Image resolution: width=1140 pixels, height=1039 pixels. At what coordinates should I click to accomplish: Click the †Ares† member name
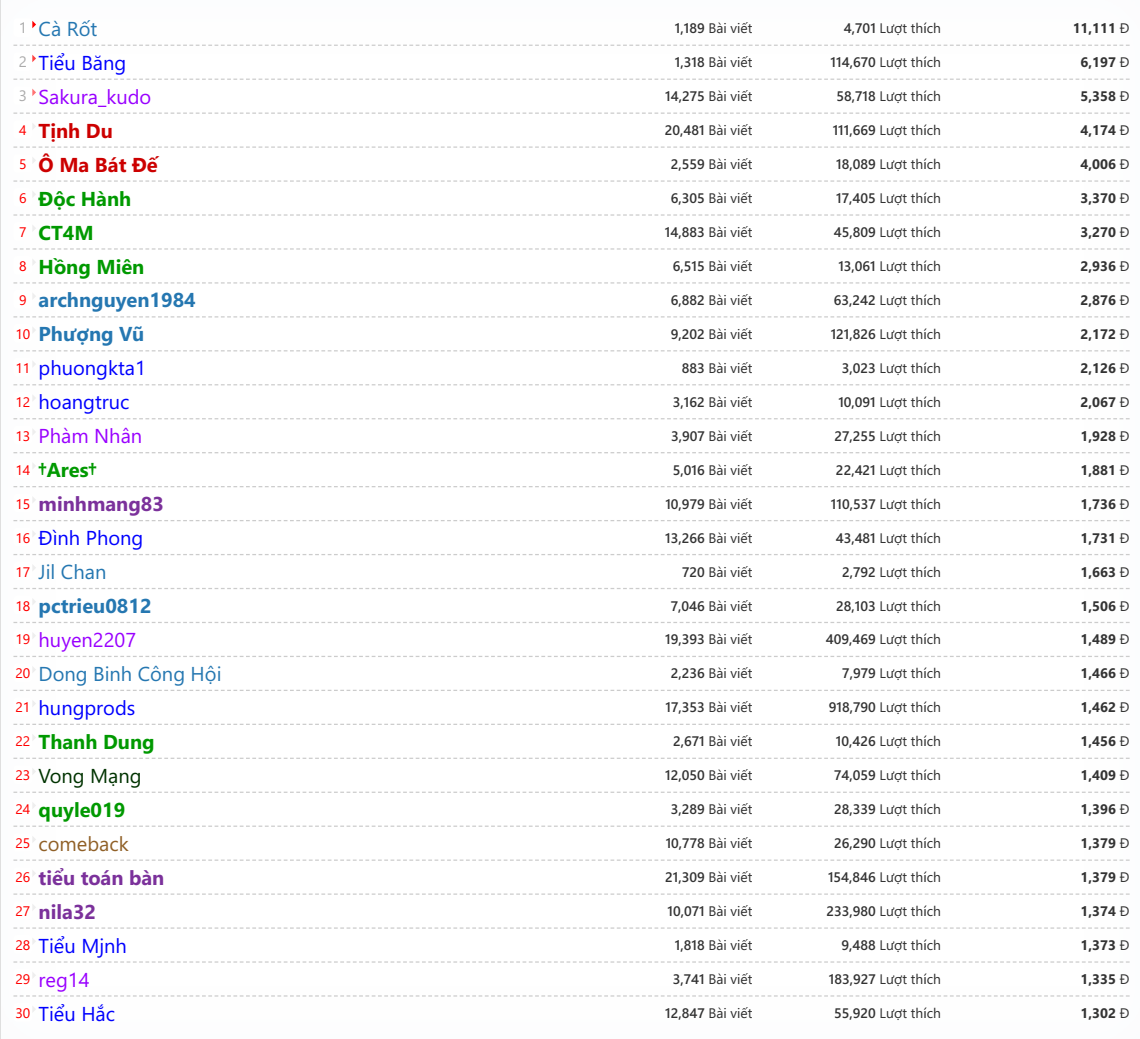point(68,470)
